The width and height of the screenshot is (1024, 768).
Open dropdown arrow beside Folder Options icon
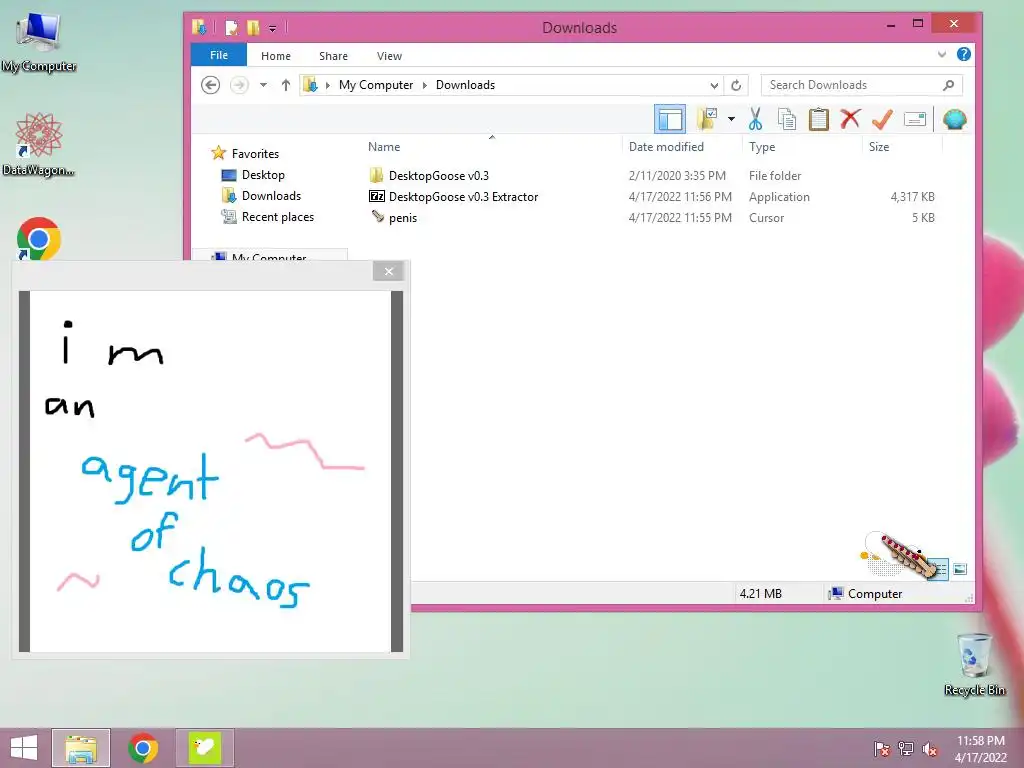pos(731,119)
